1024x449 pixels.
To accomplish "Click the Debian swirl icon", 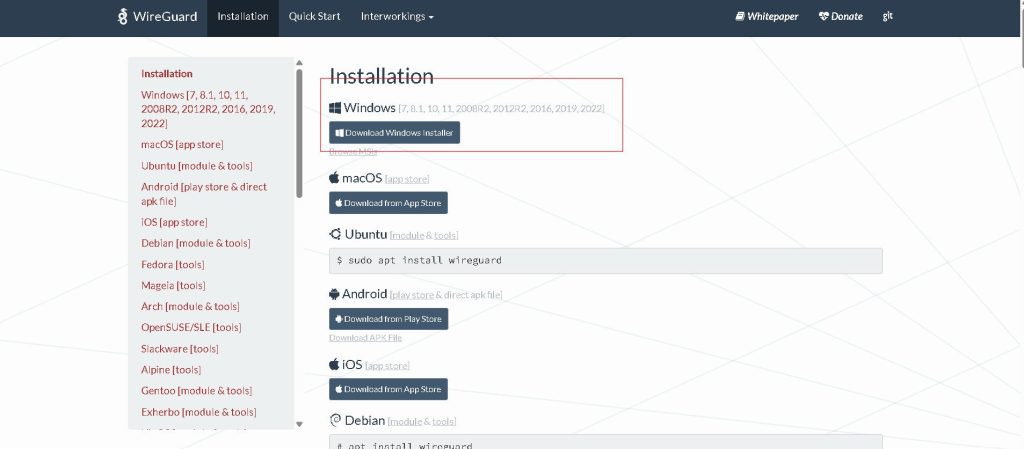I will [x=335, y=420].
